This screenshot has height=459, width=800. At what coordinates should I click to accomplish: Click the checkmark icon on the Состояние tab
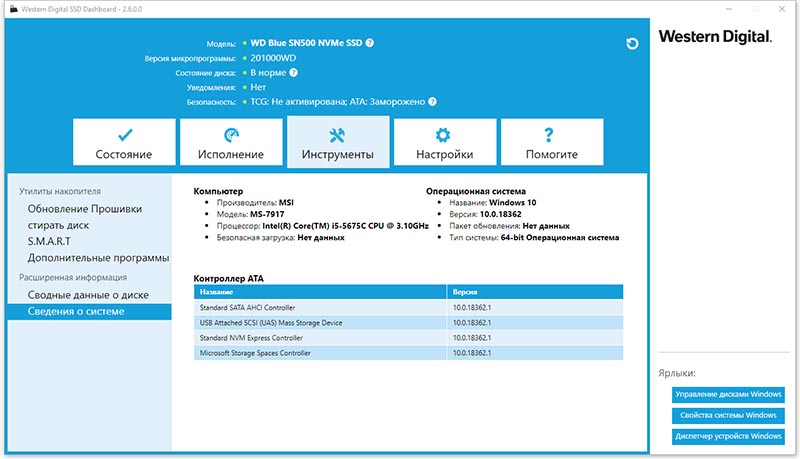(x=125, y=135)
